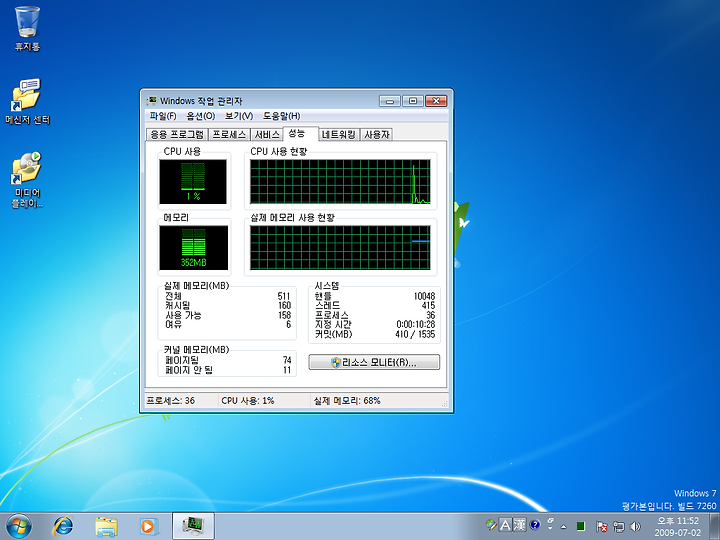Open the 휴지통 recycle bin icon
Screen dimensions: 720x540
(27, 28)
